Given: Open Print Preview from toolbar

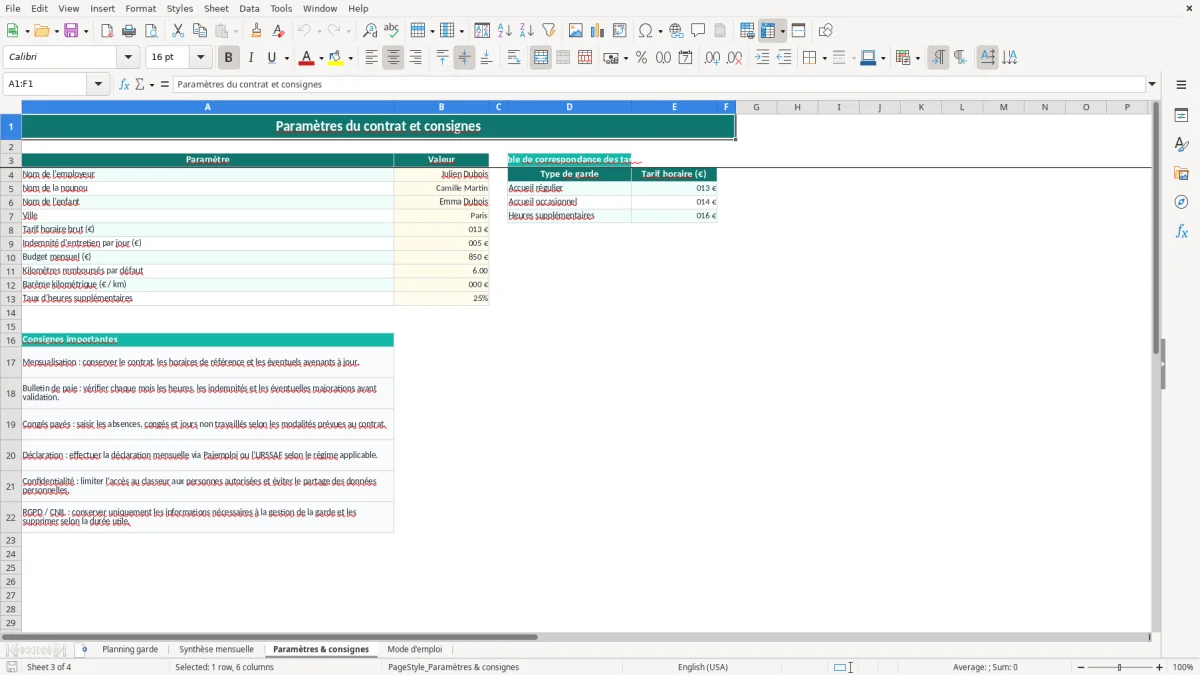Looking at the screenshot, I should (151, 31).
